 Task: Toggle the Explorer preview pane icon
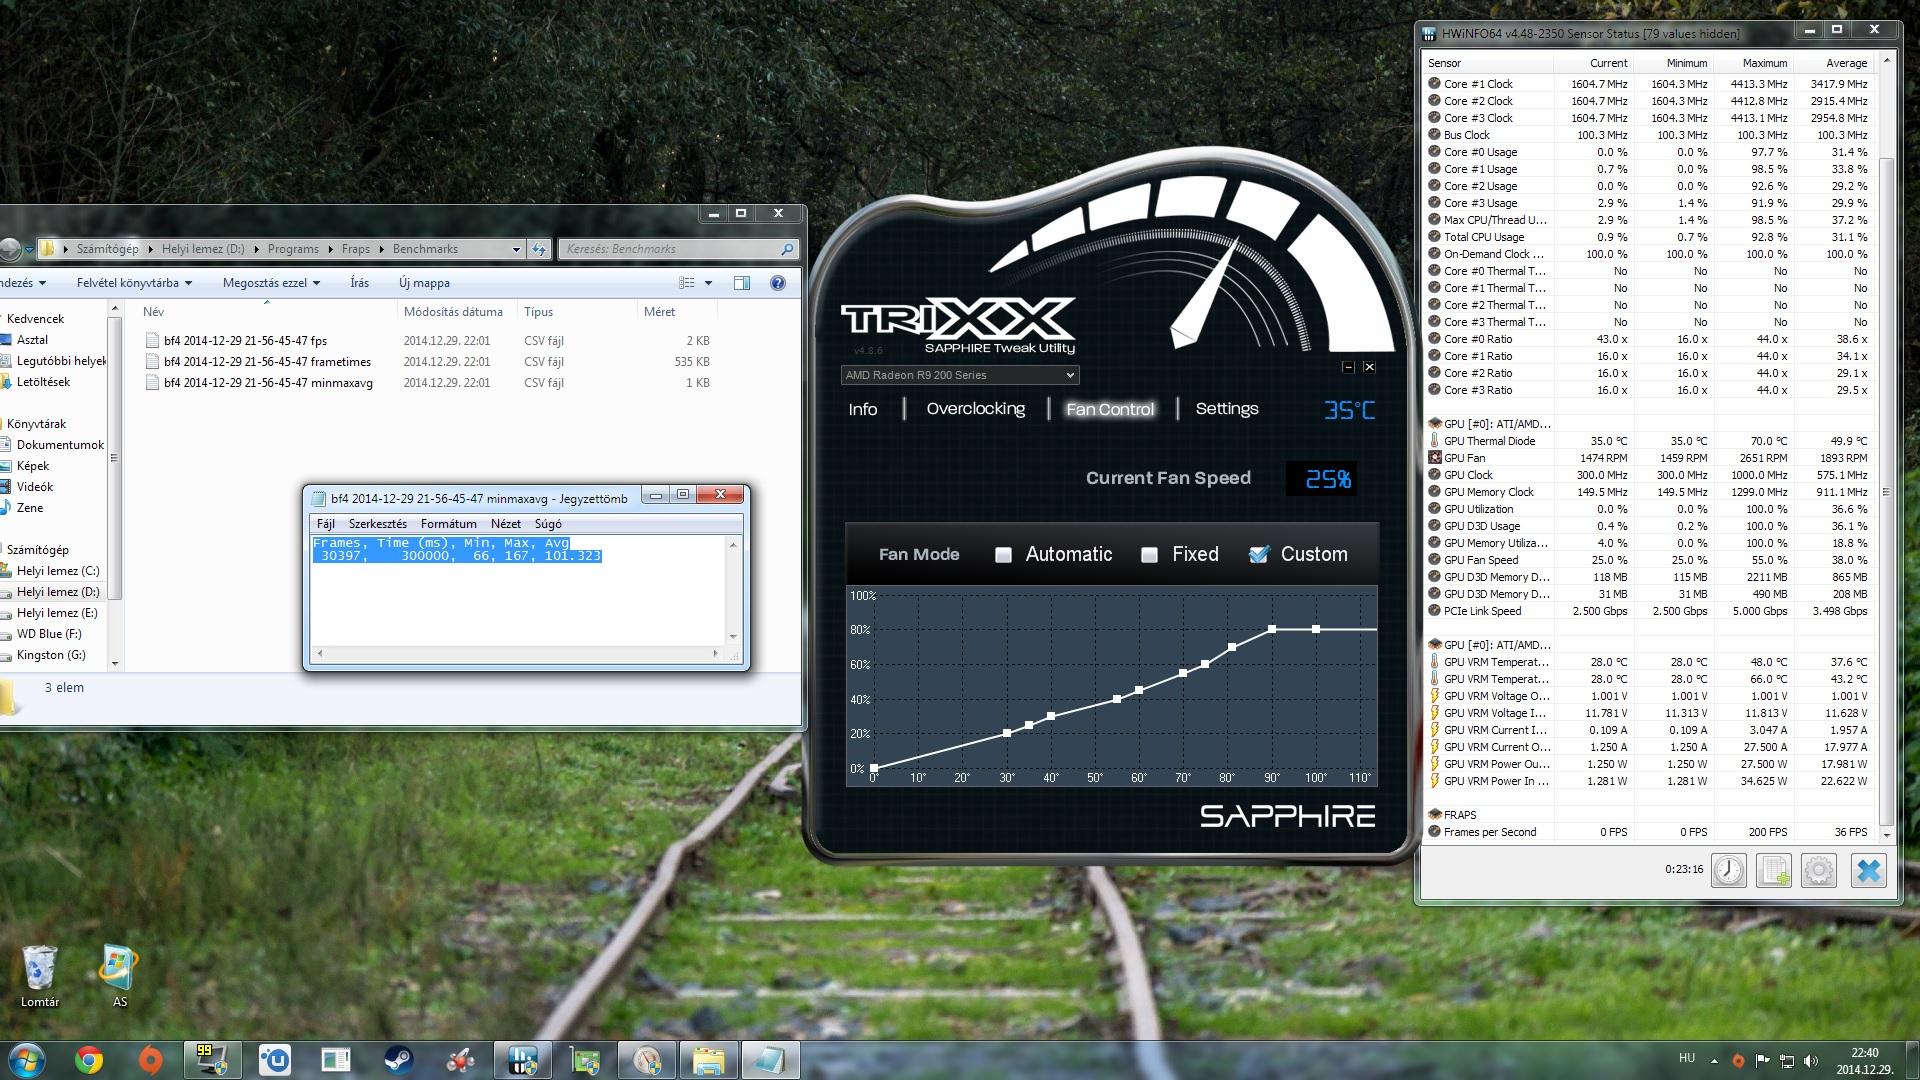(x=742, y=283)
